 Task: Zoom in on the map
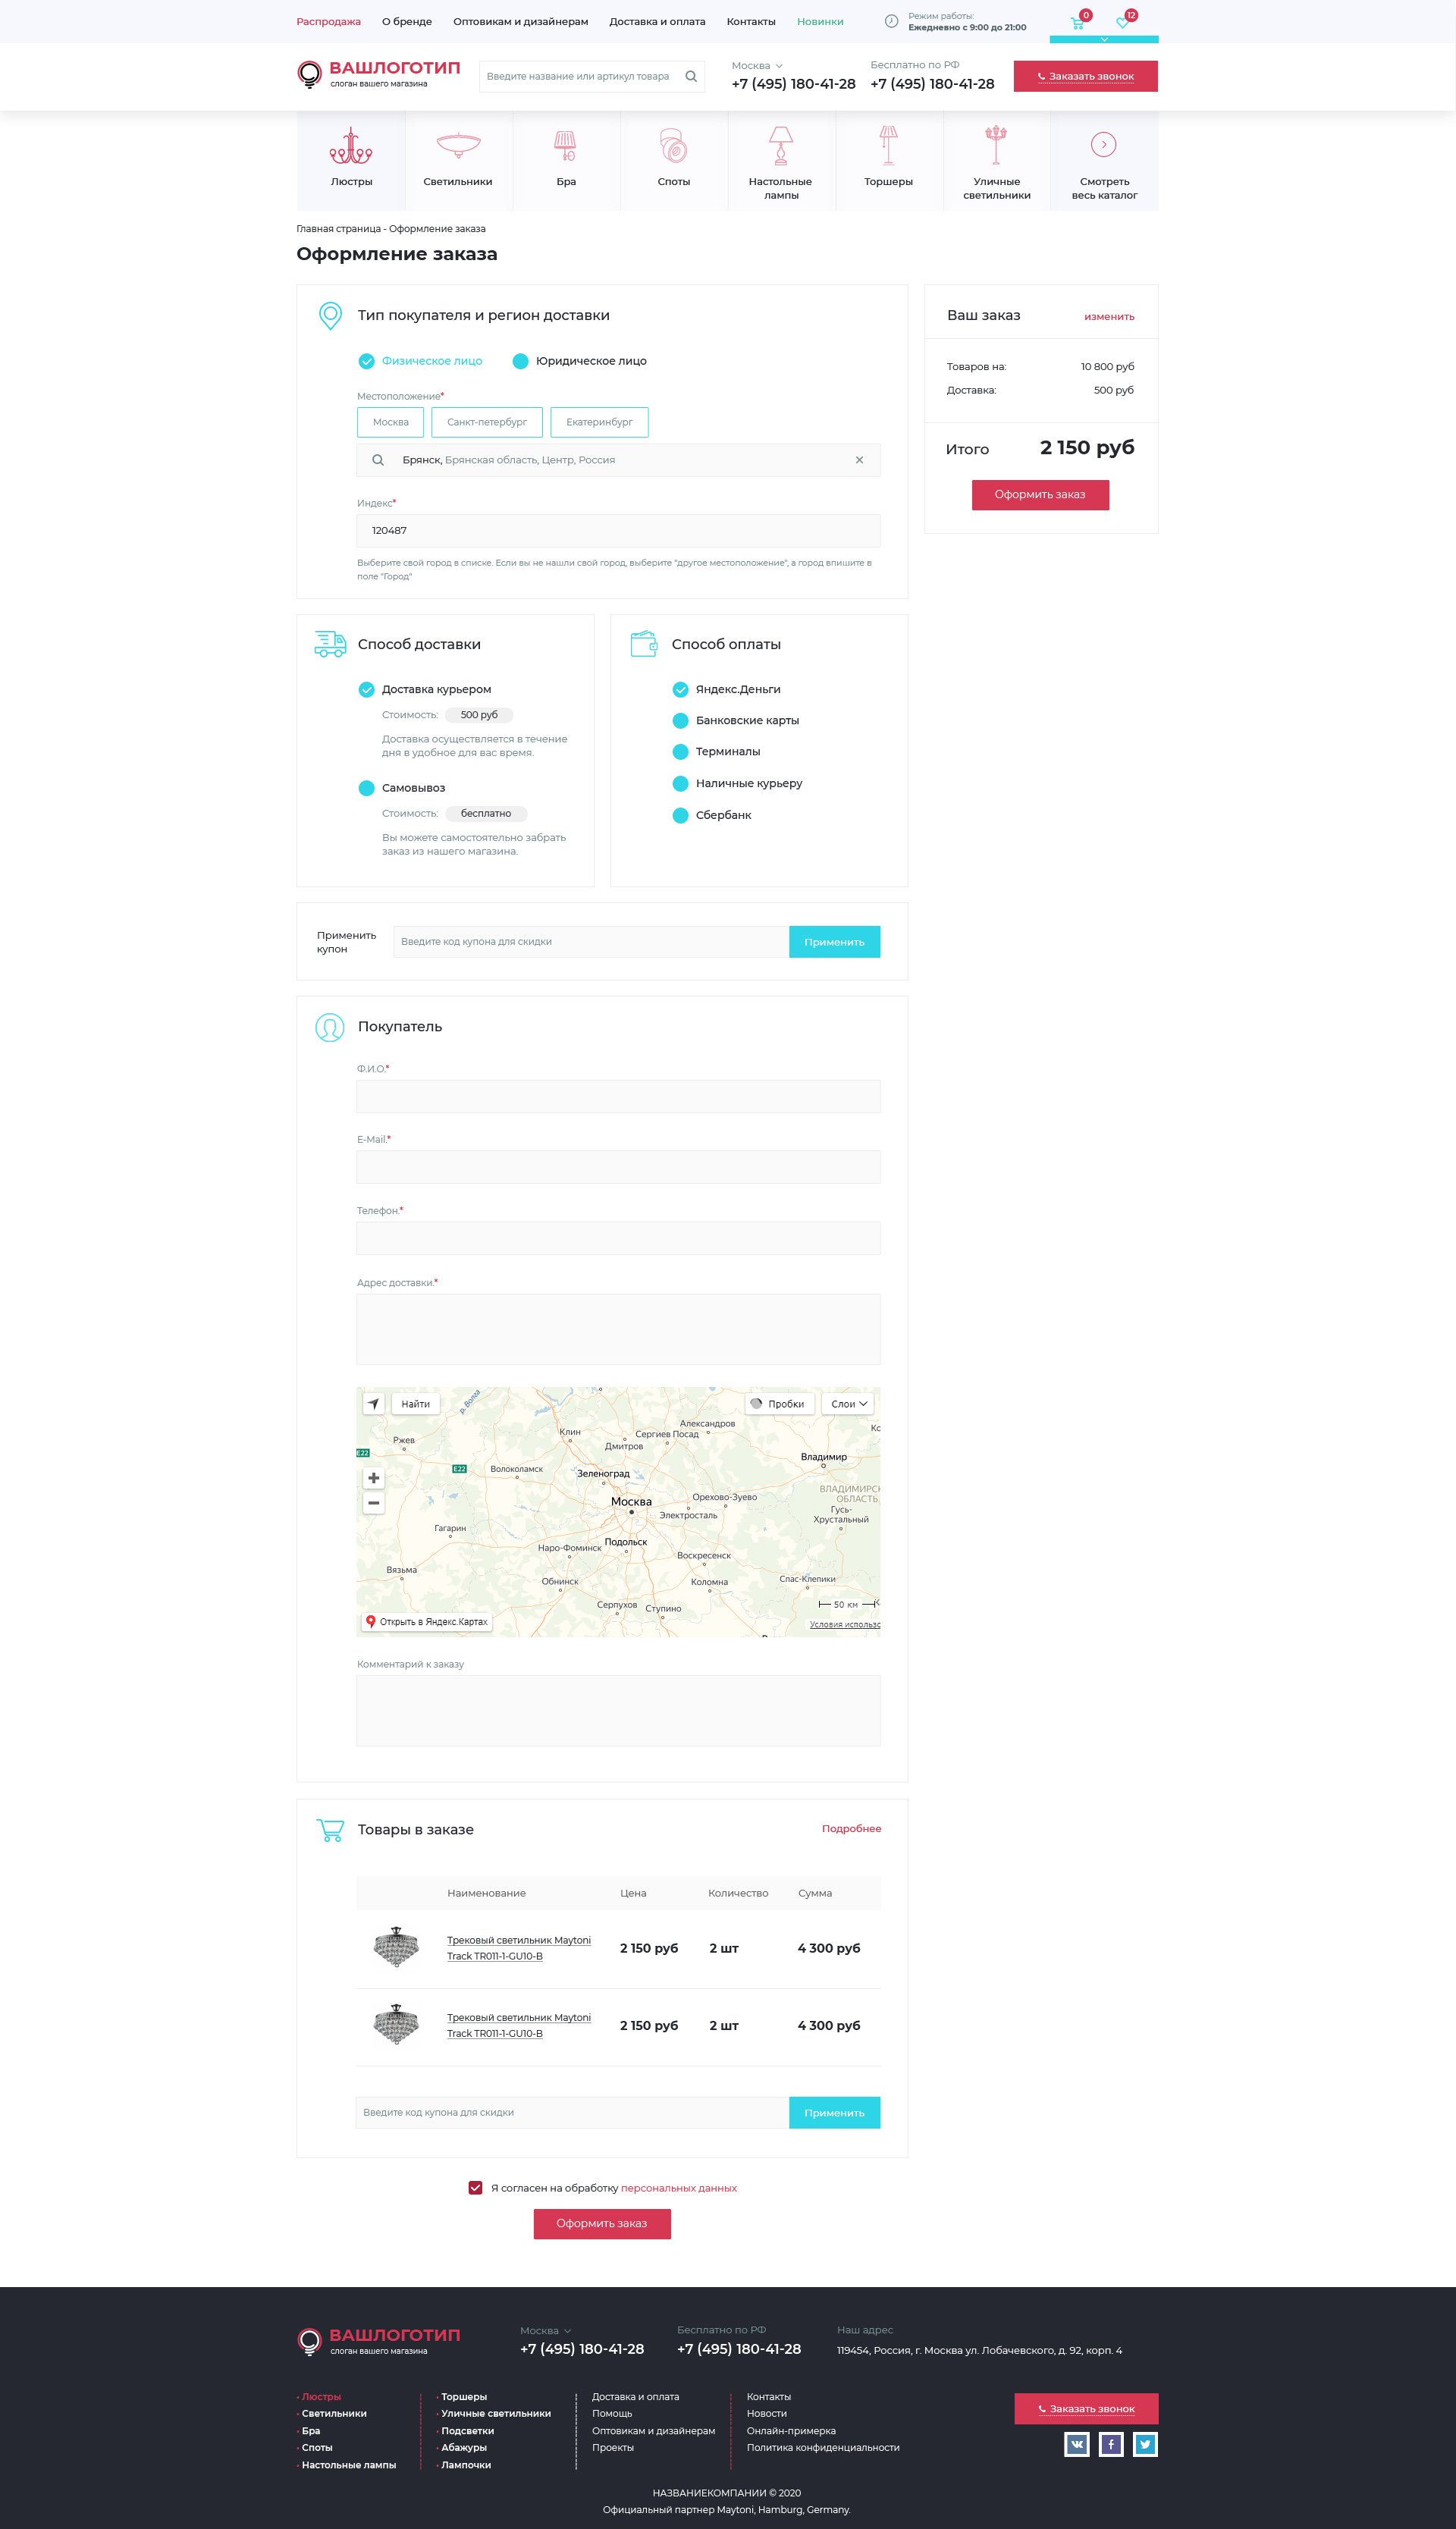tap(373, 1478)
